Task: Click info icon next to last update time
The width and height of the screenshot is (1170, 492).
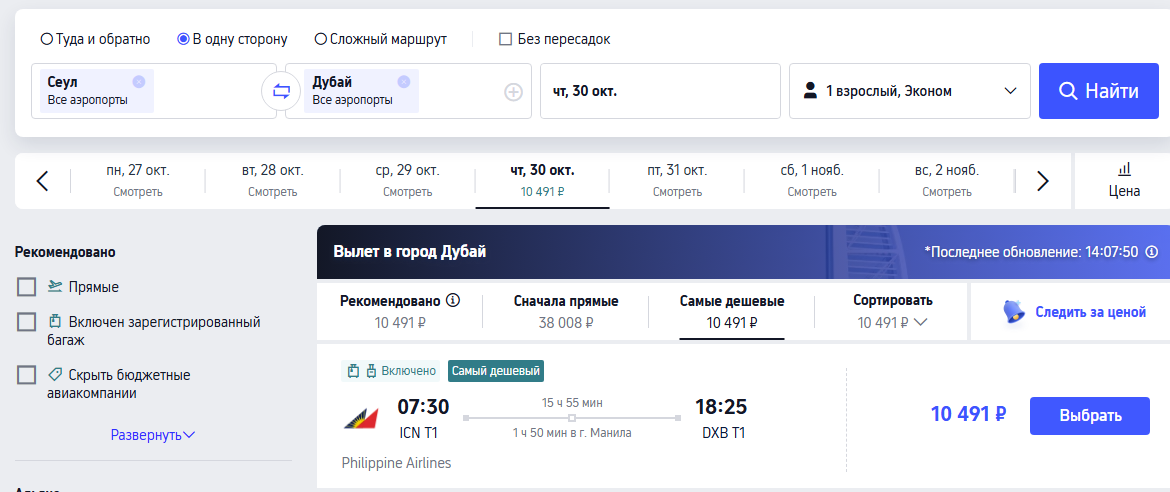Action: point(1151,252)
